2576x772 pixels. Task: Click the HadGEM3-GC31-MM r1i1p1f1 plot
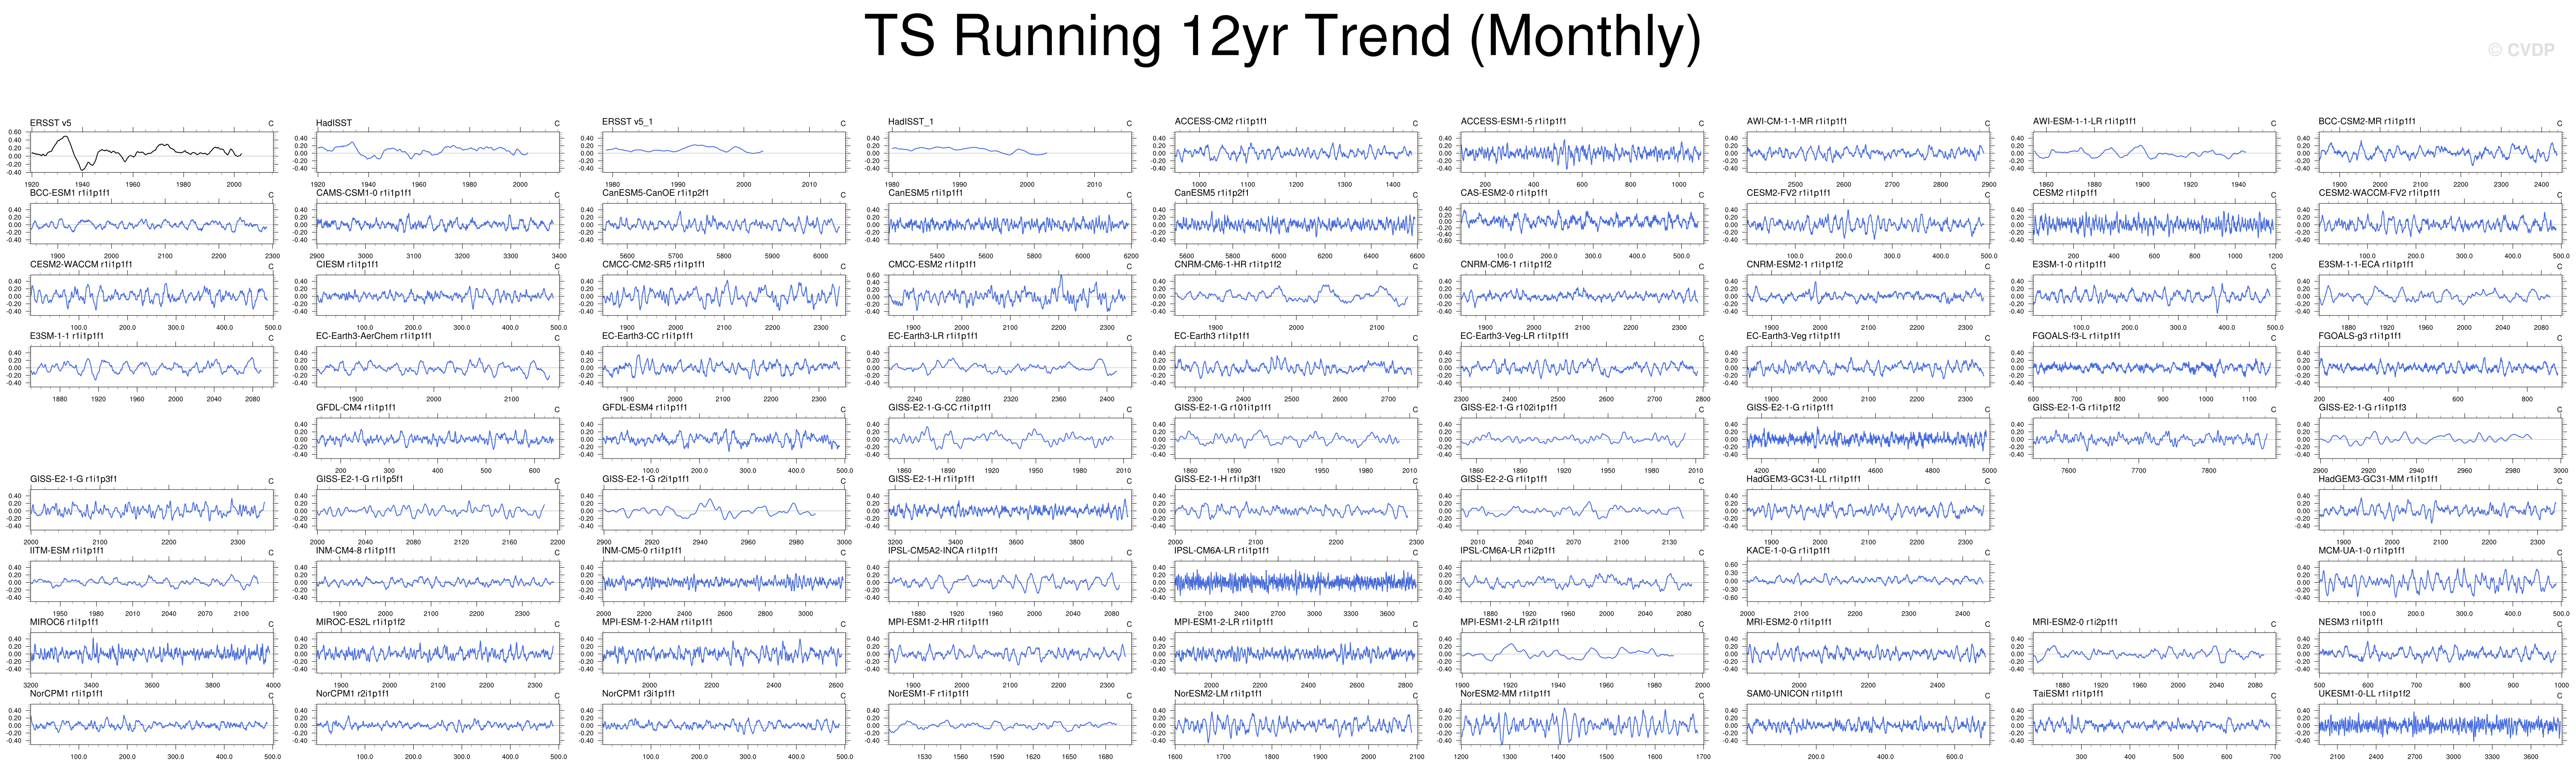click(x=2440, y=511)
